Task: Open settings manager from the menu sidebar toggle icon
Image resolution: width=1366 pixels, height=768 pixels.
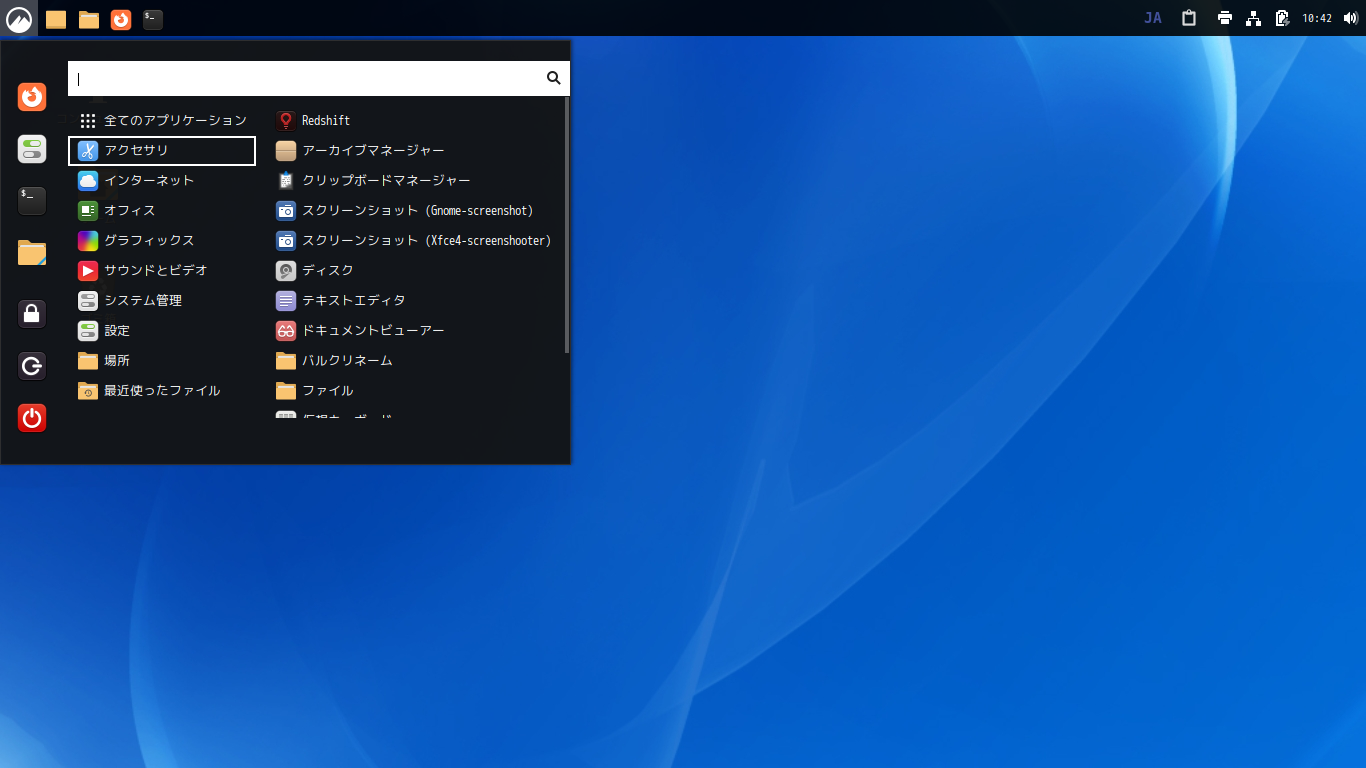Action: [32, 149]
